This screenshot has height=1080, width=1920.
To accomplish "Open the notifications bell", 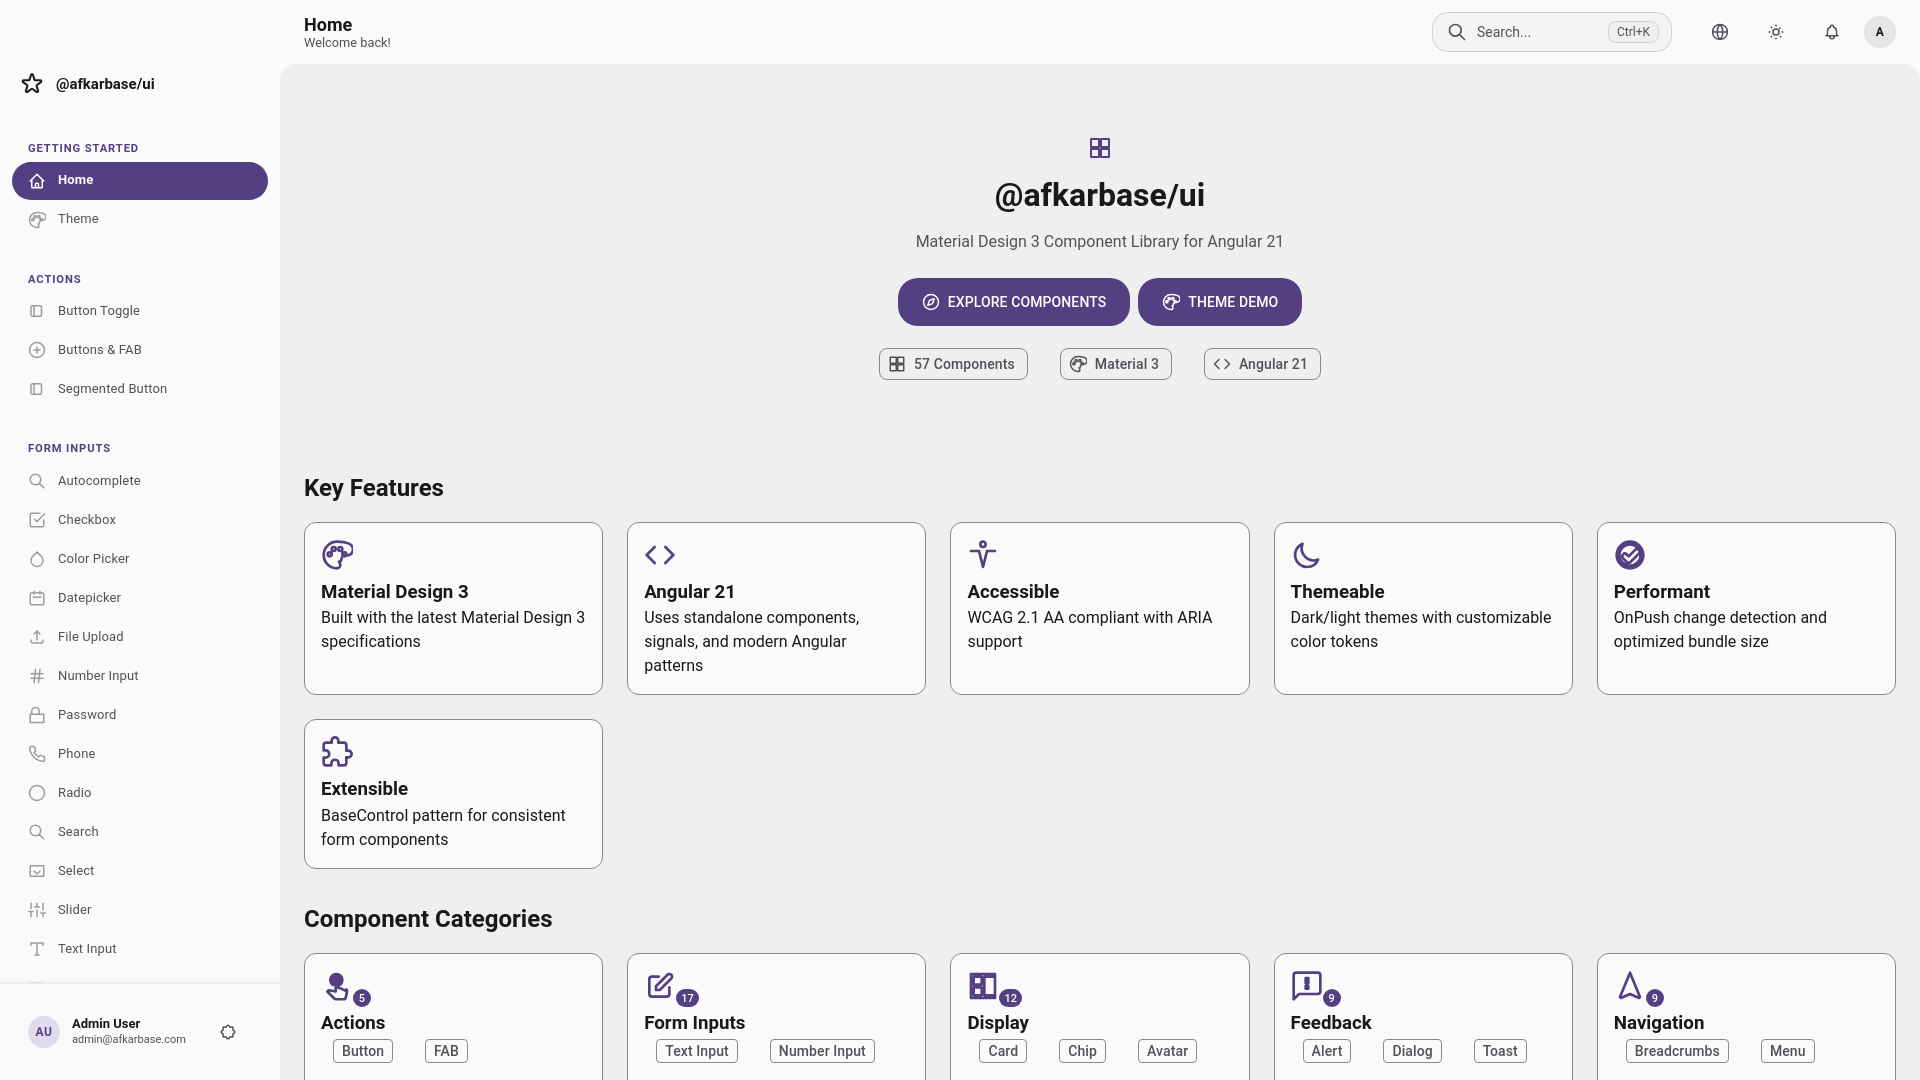I will [x=1832, y=32].
